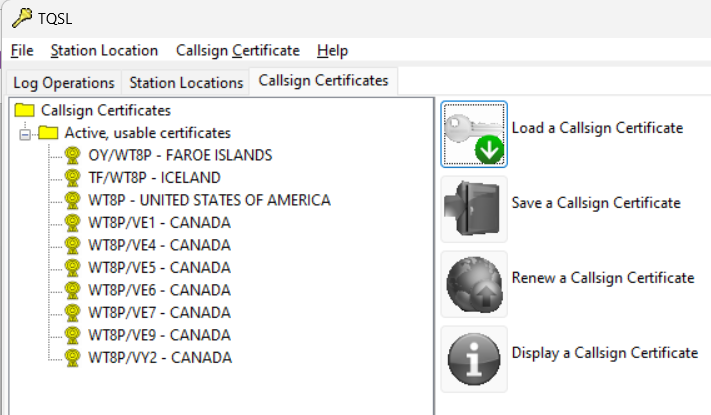
Task: Open the Callsign Certificate menu
Action: 238,50
